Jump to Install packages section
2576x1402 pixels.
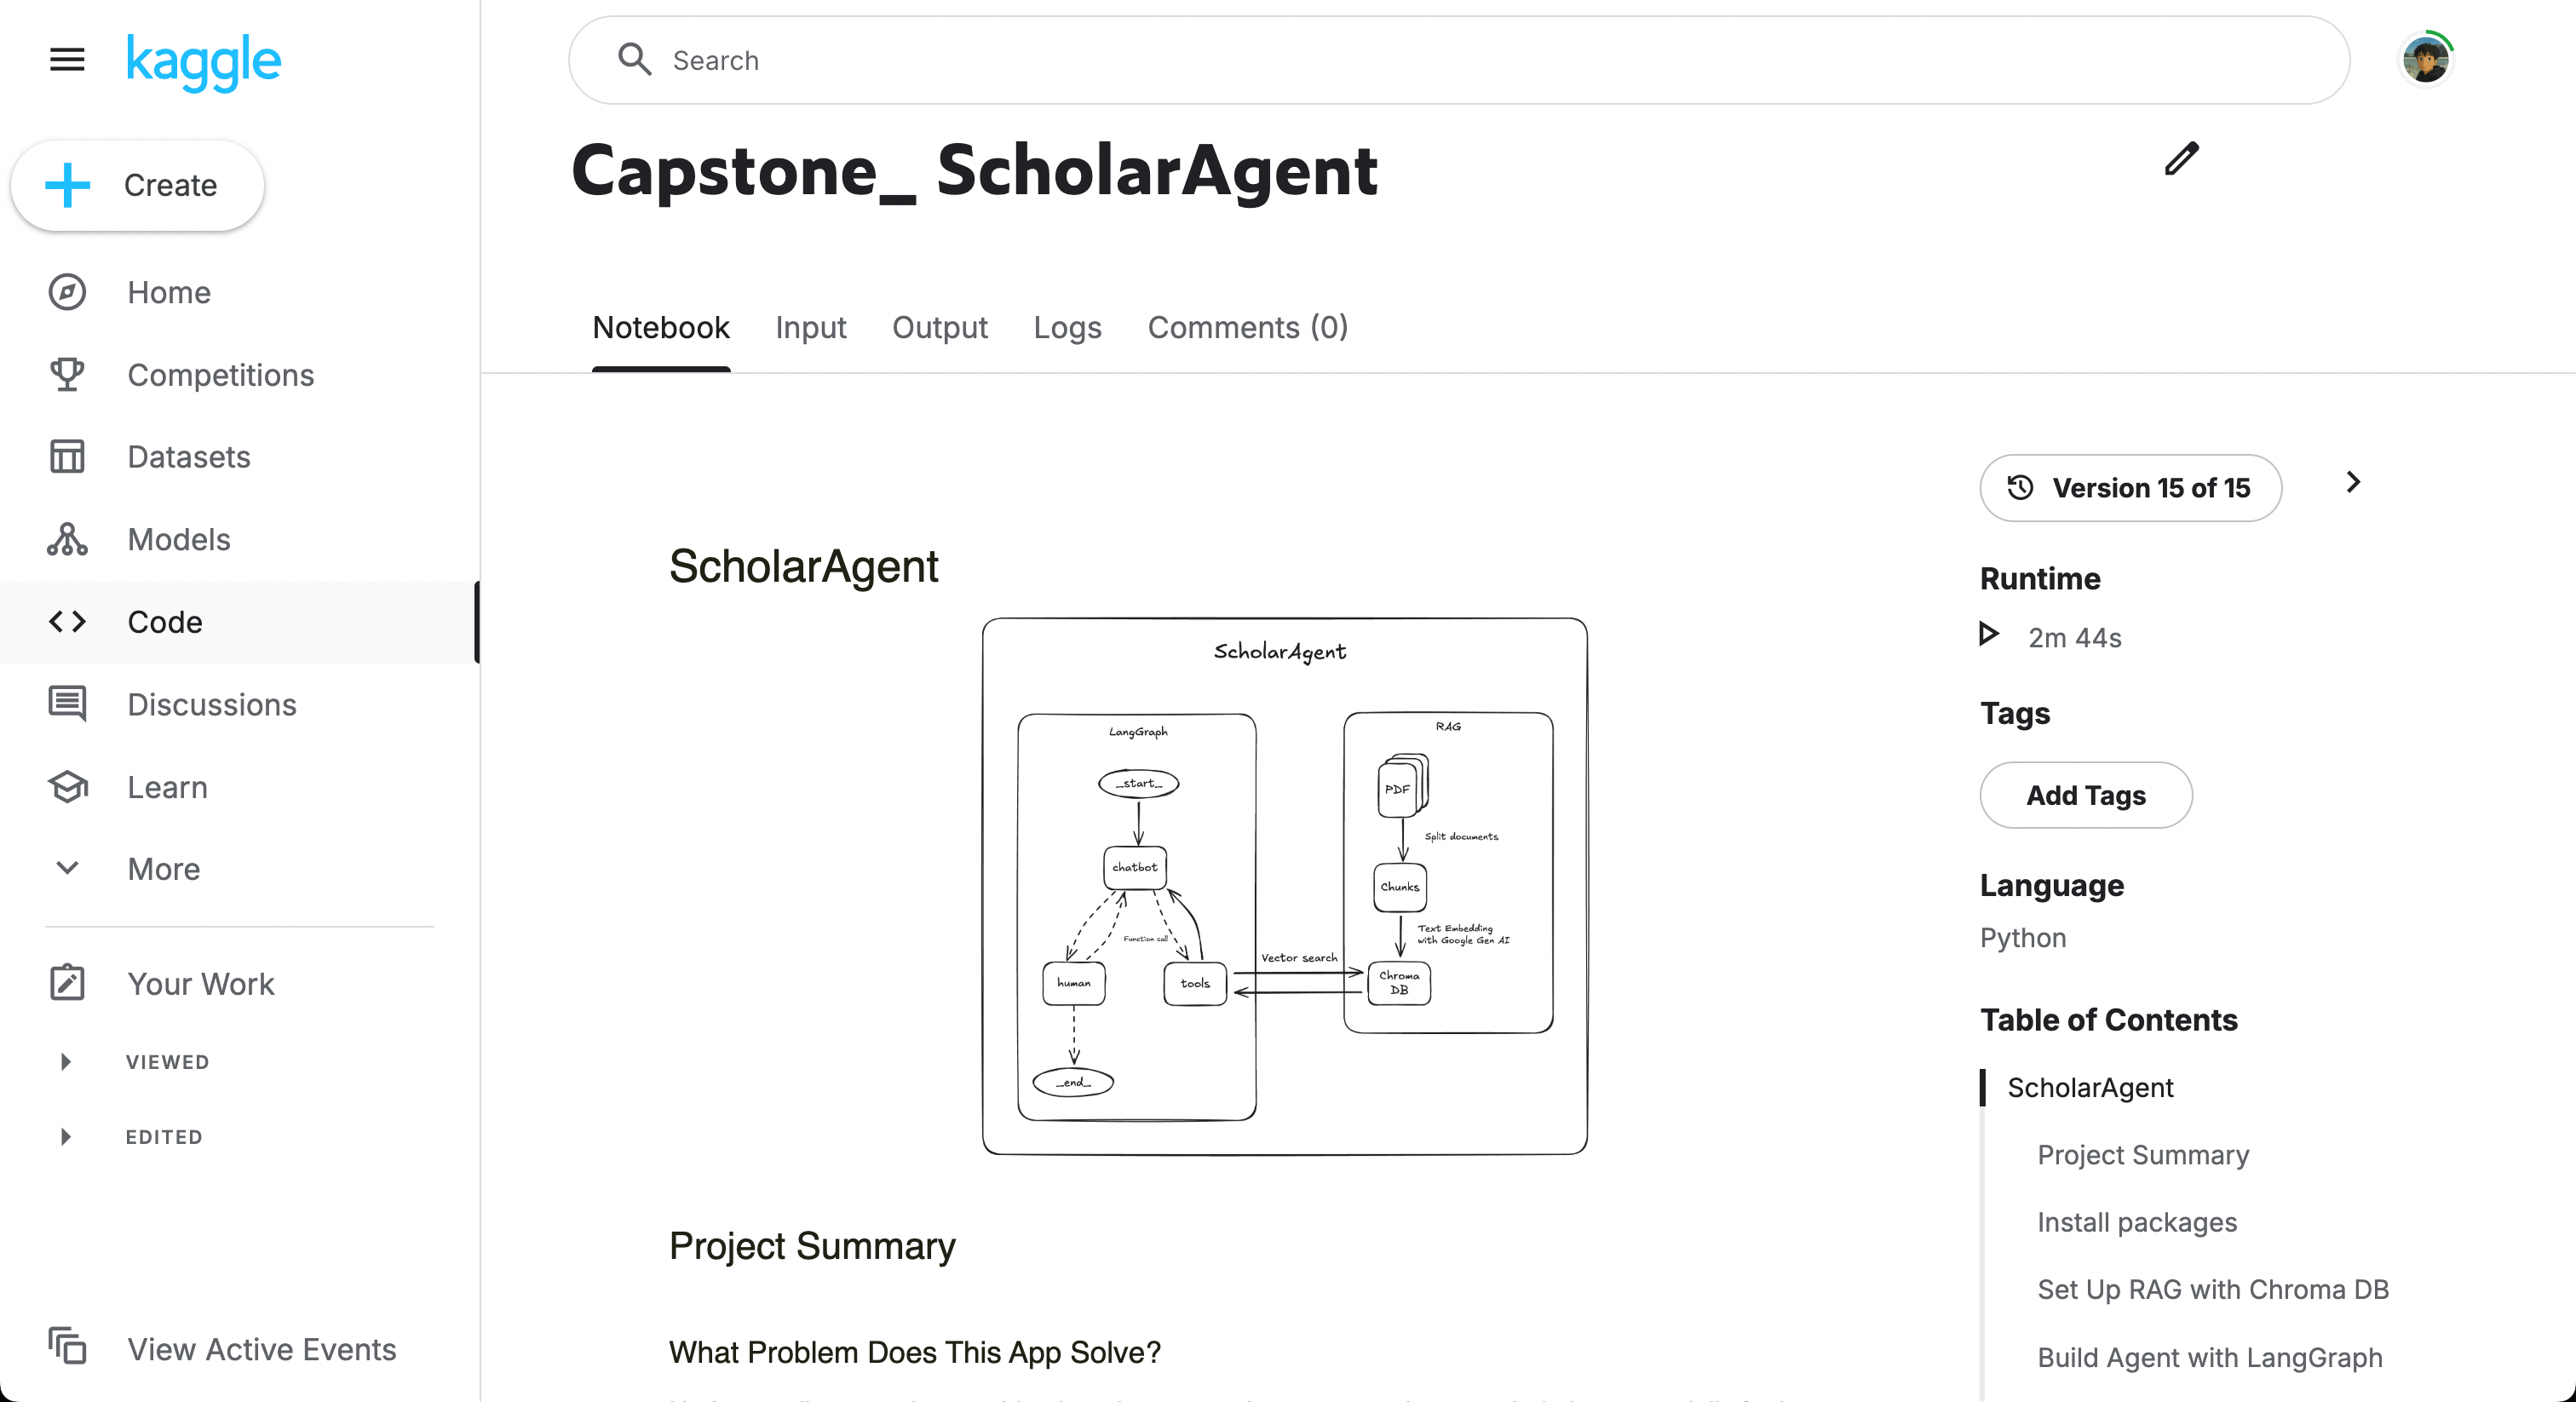click(x=2137, y=1222)
